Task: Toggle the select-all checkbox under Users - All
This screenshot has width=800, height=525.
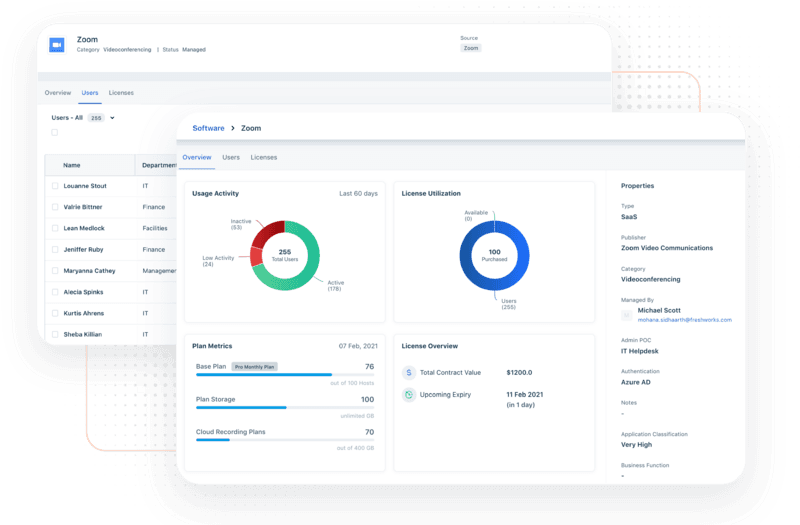Action: pyautogui.click(x=55, y=133)
